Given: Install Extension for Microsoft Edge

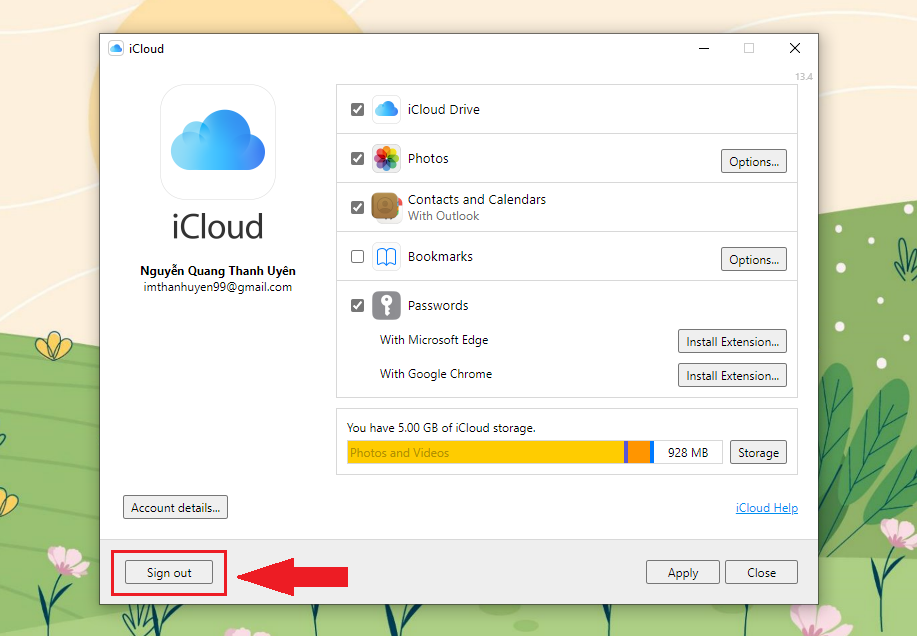Looking at the screenshot, I should (732, 341).
